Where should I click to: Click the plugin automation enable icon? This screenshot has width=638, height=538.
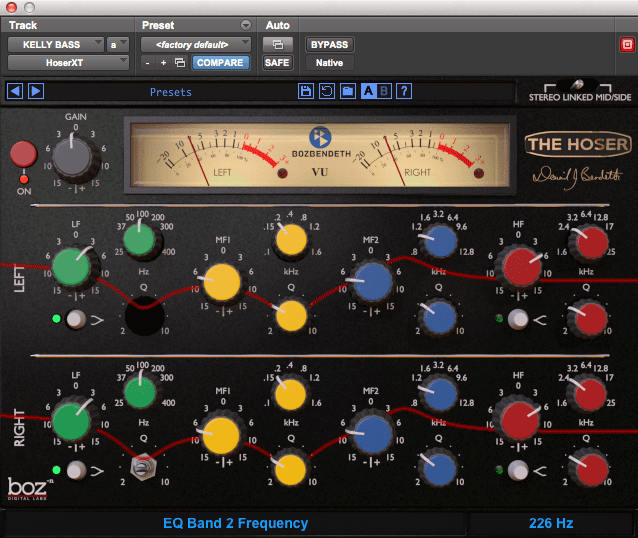pos(278,44)
